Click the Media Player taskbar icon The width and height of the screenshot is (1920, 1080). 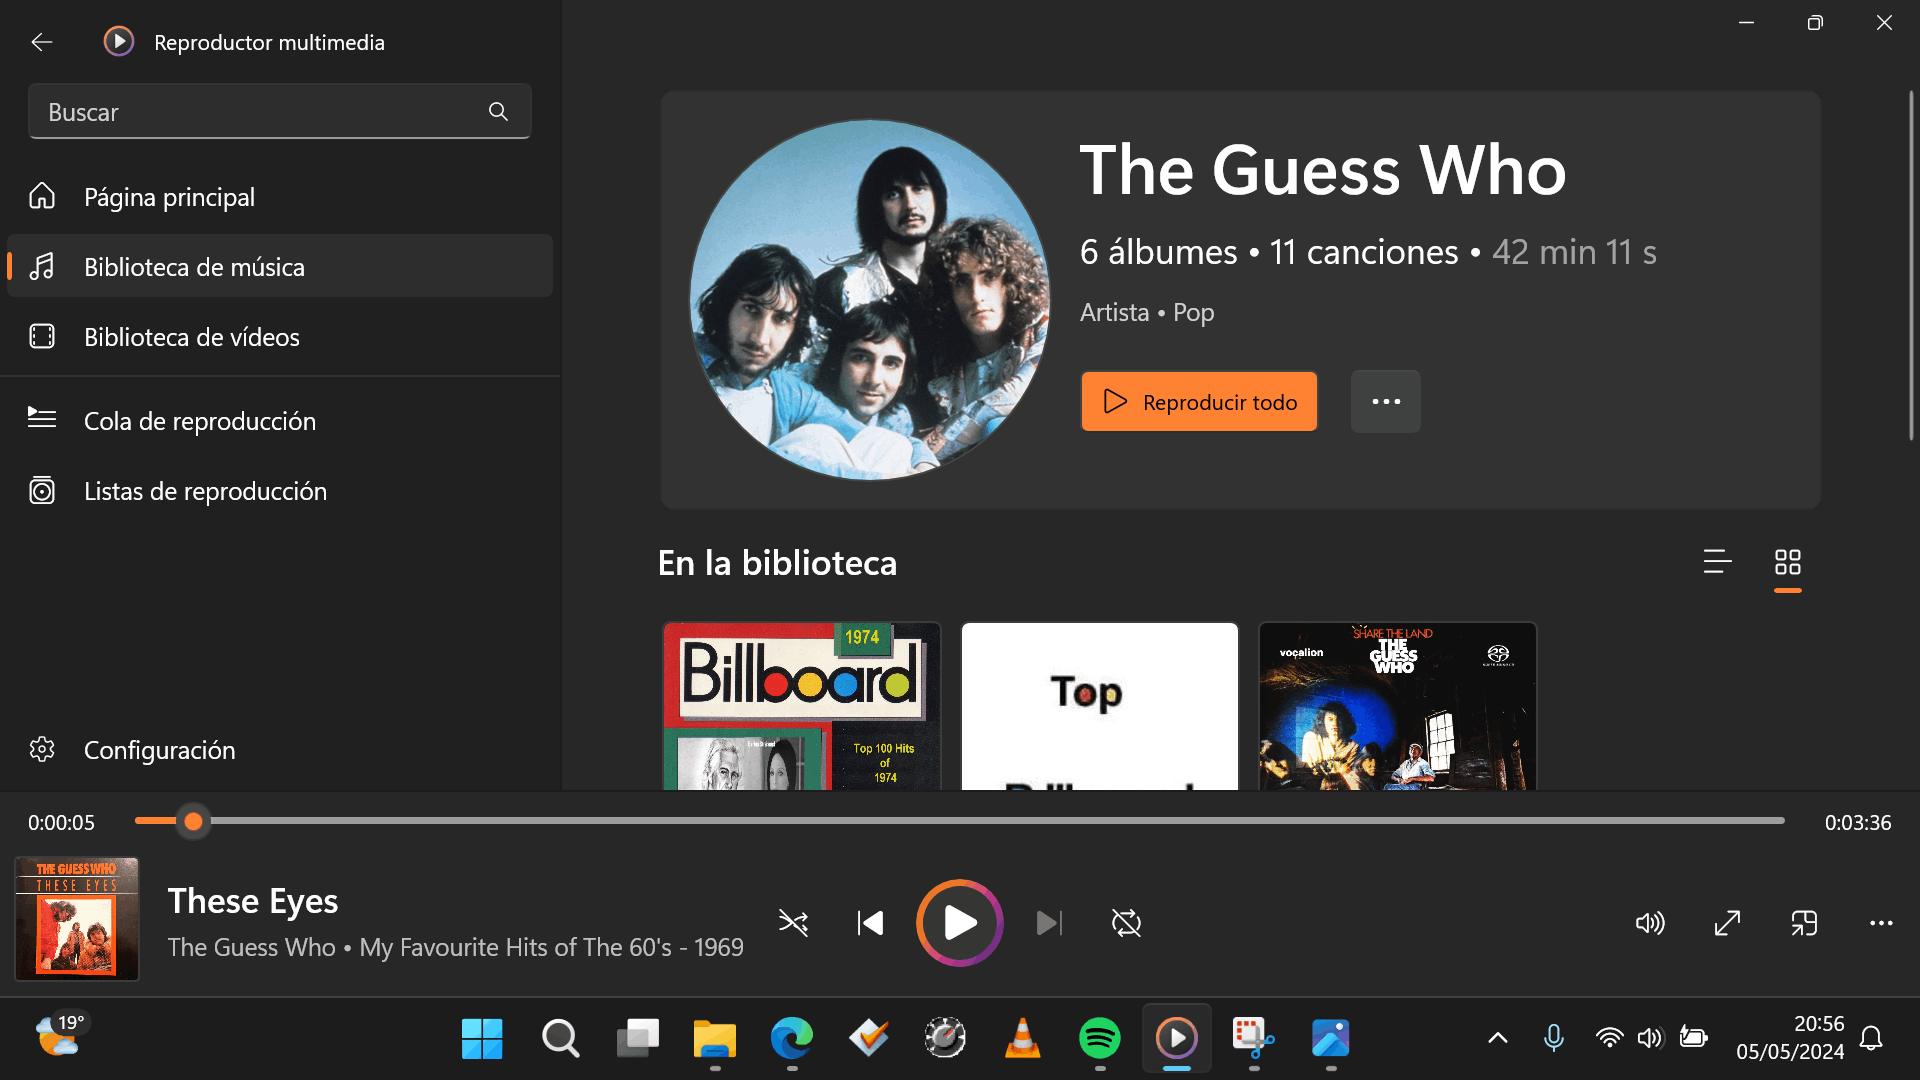1177,1039
